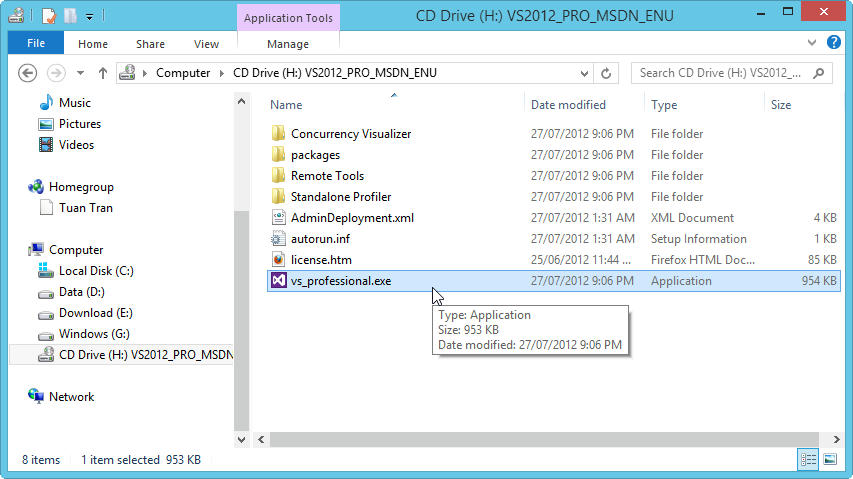Viewport: 853px width, 479px height.
Task: Select the autorun.inf file icon
Action: [x=279, y=239]
